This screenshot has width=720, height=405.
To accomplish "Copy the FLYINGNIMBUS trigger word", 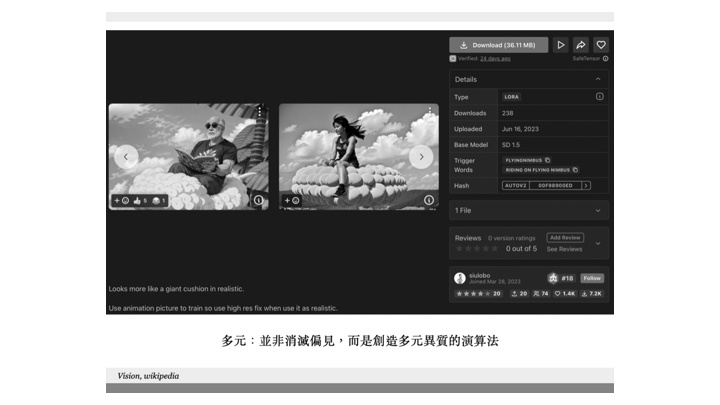I will [547, 160].
